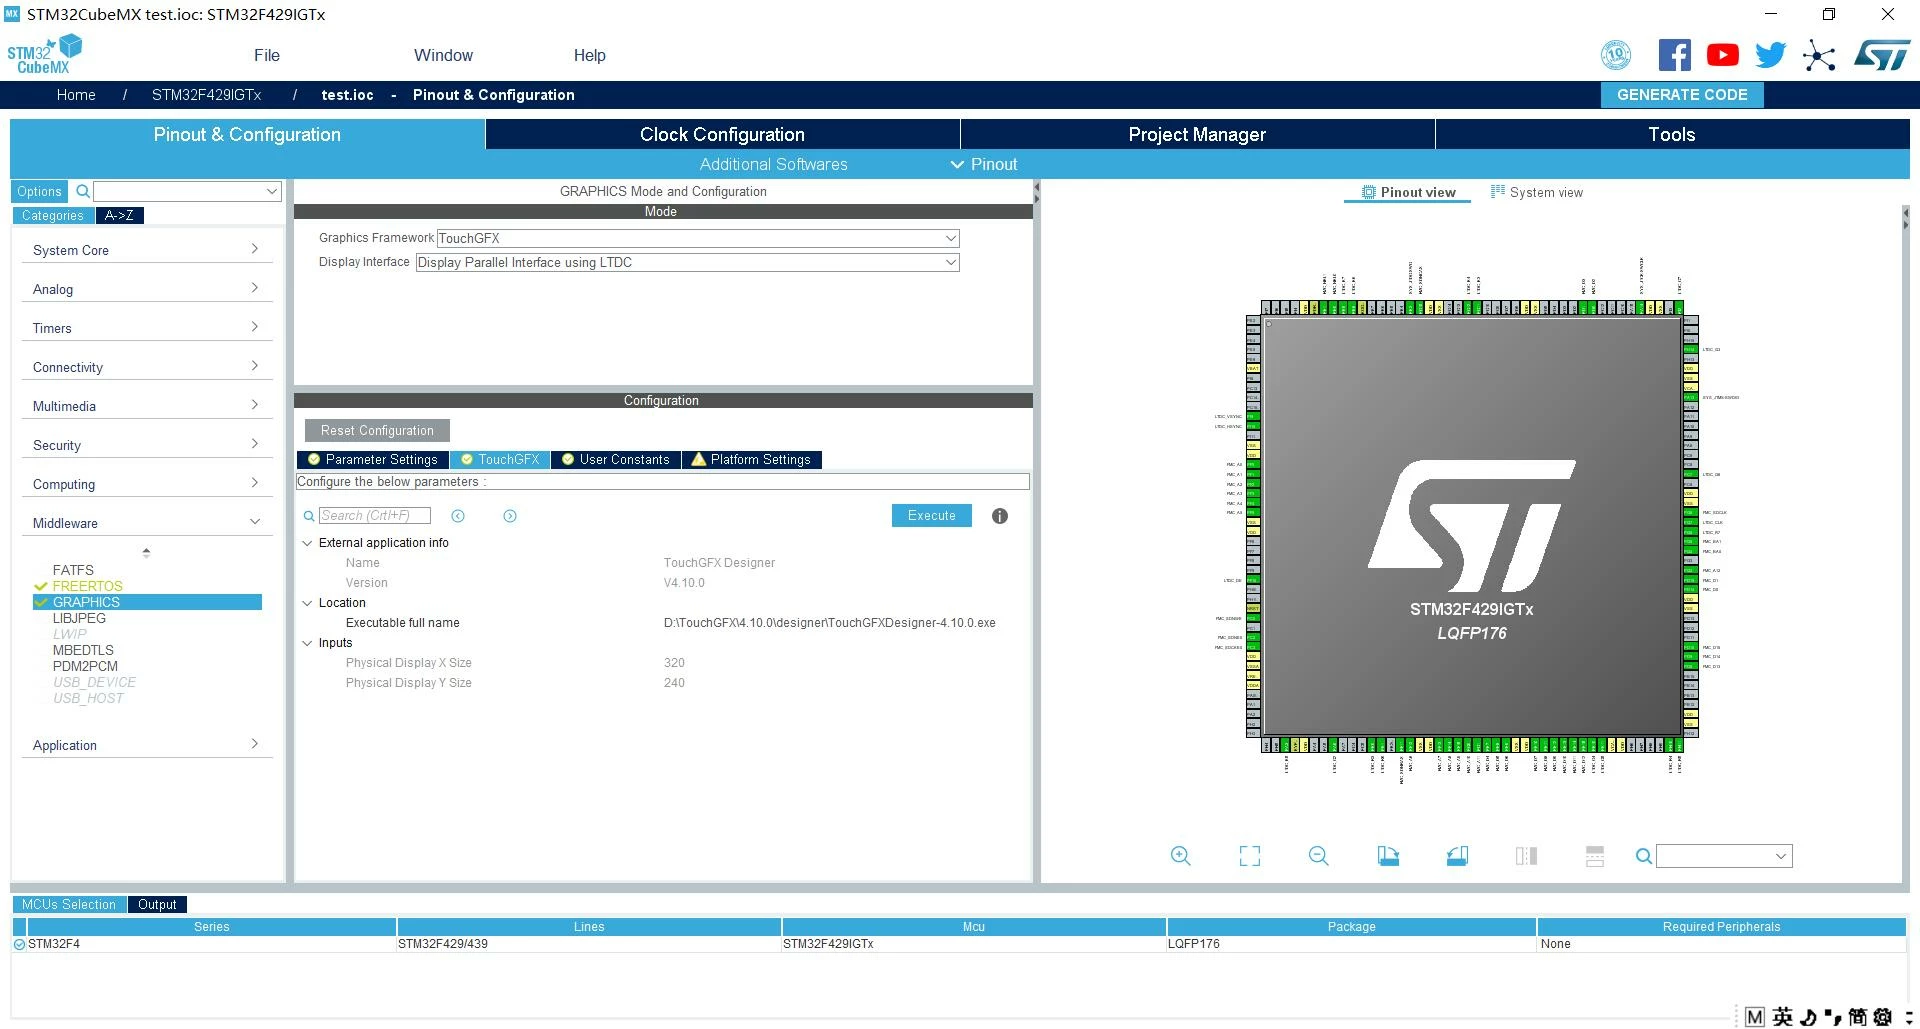Collapse the Inputs section

click(x=307, y=643)
